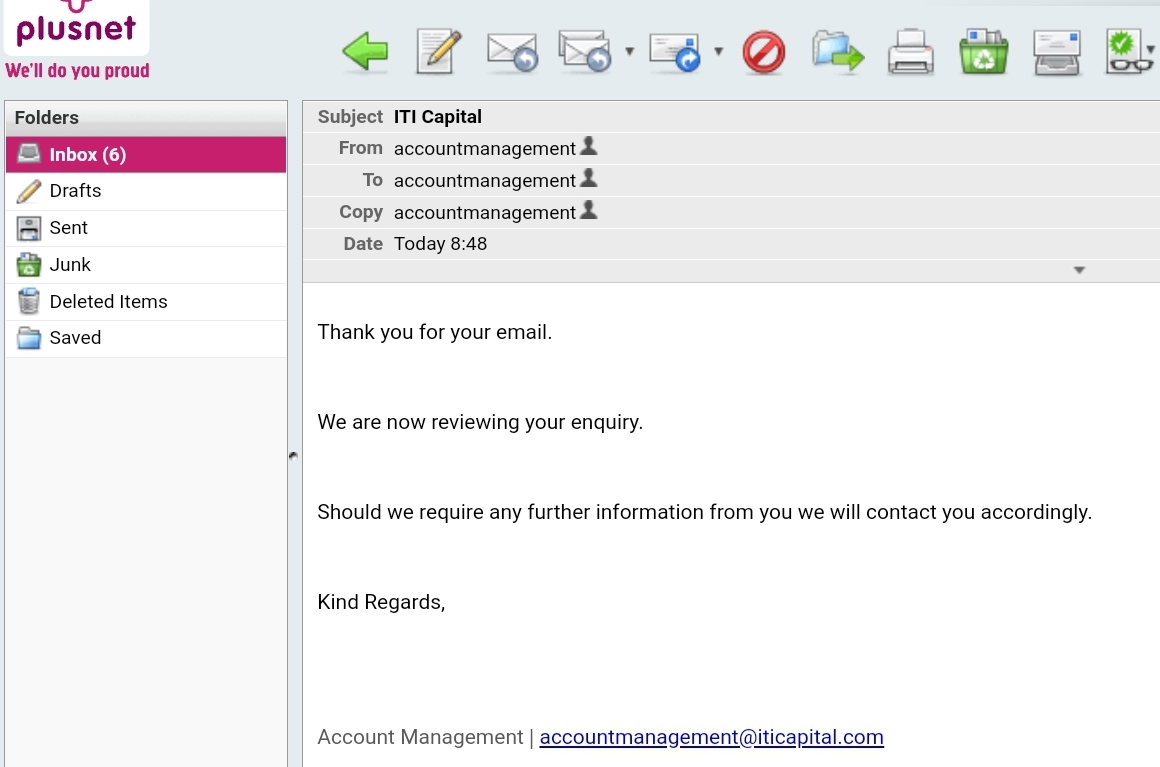Viewport: 1160px width, 767px height.
Task: Click the Inbox tray icon
Action: coord(29,154)
